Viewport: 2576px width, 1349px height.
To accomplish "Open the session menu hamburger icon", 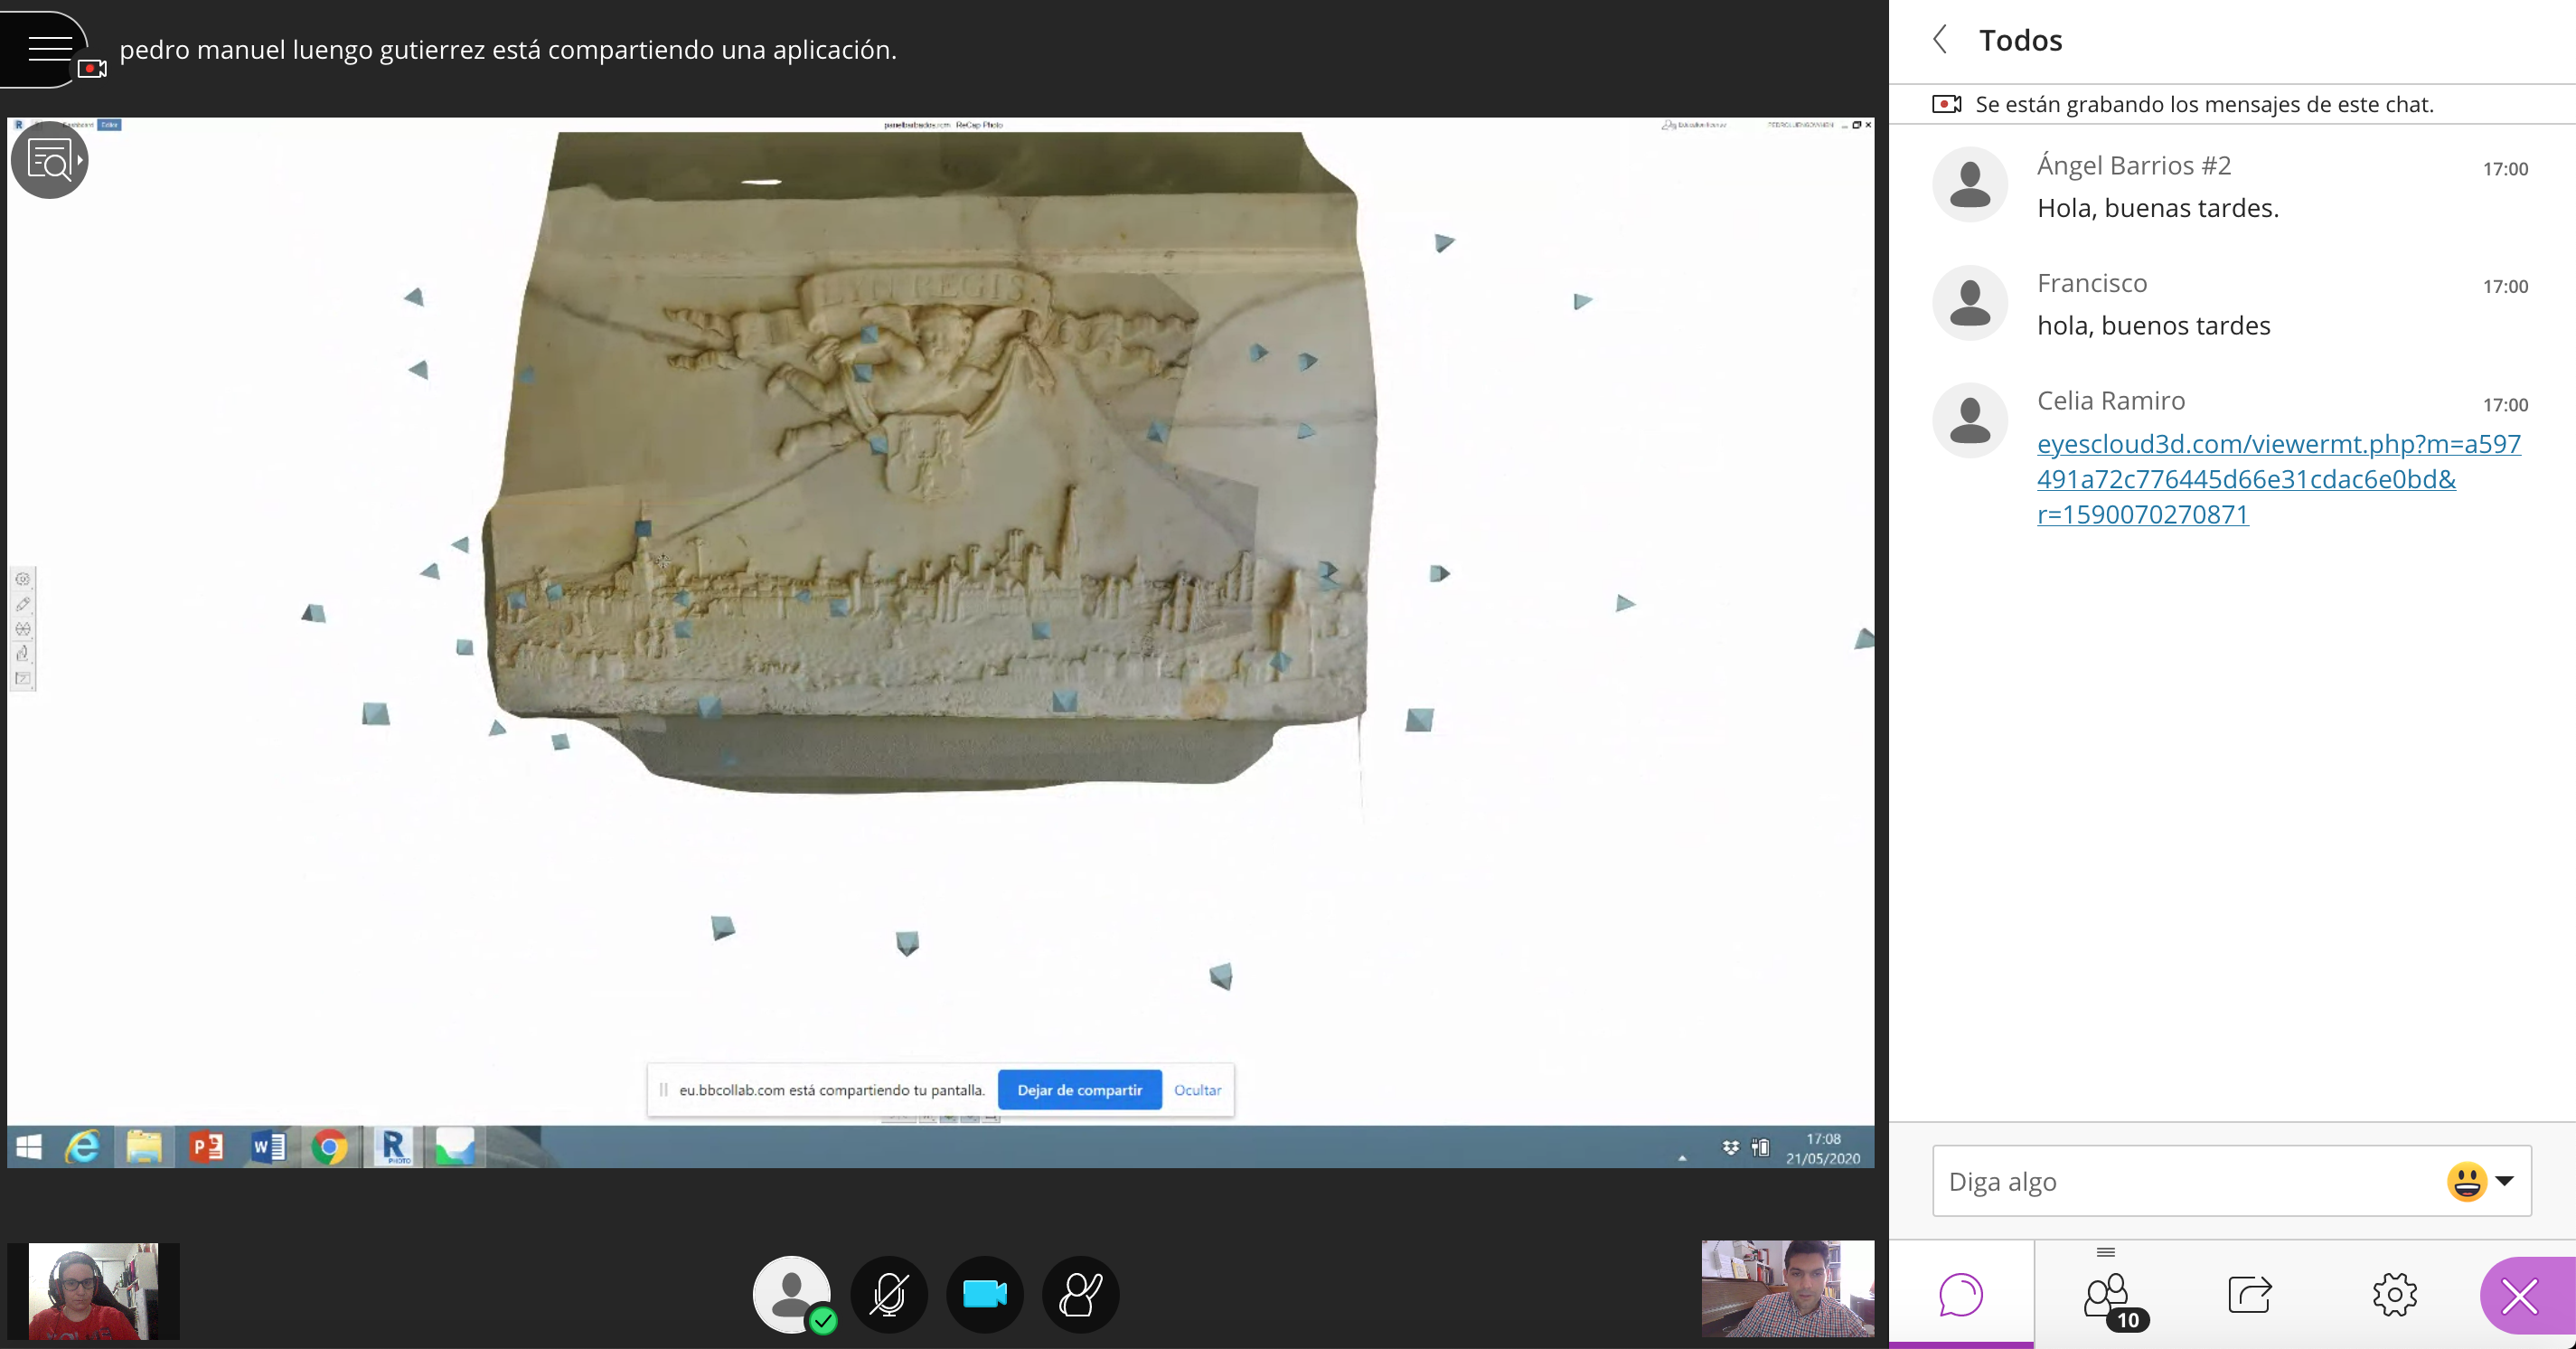I will (x=48, y=47).
